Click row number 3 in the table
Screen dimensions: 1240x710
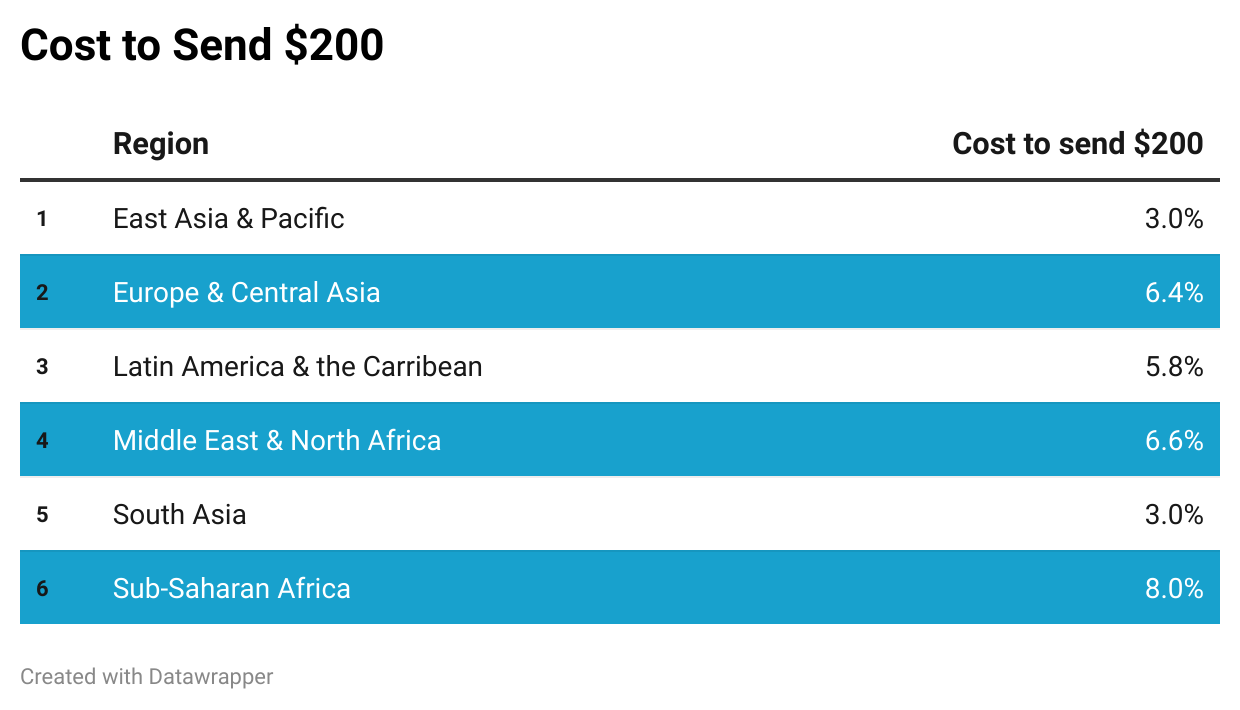(x=42, y=366)
